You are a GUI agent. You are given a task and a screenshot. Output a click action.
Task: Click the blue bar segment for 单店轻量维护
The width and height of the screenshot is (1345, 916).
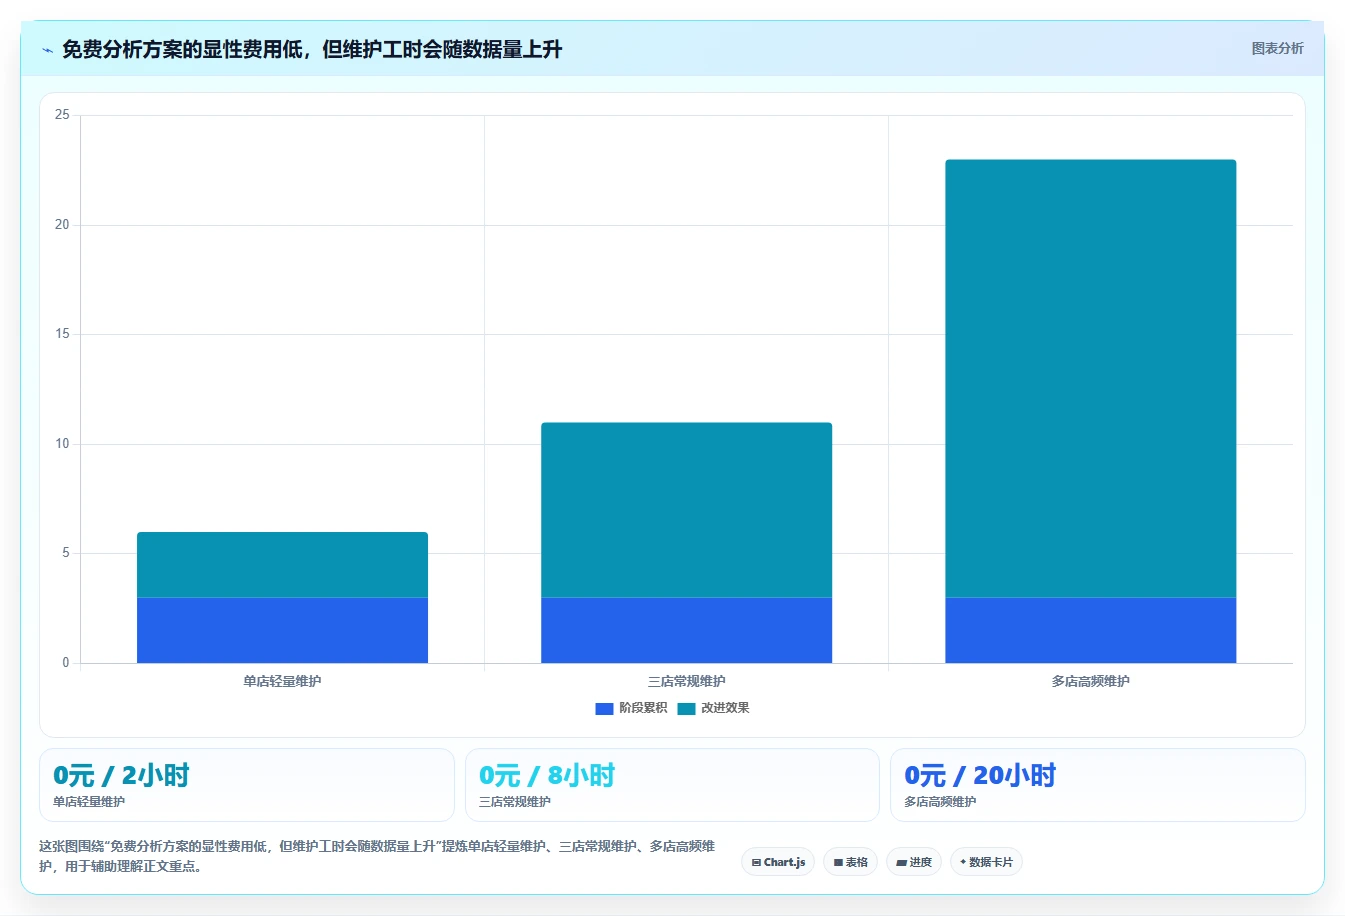coord(282,630)
